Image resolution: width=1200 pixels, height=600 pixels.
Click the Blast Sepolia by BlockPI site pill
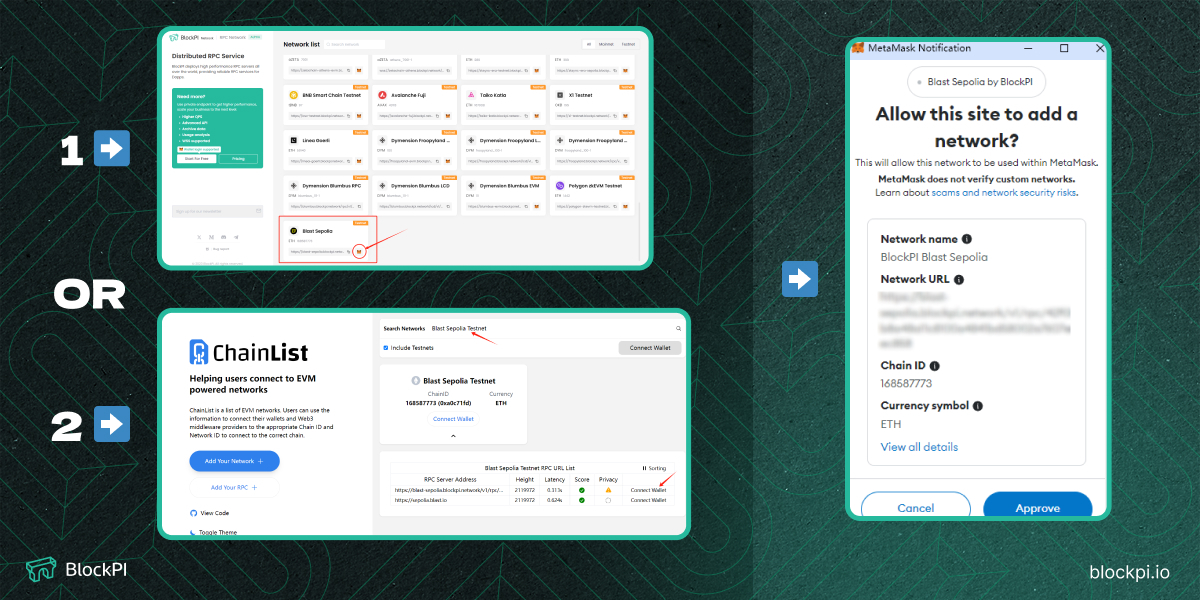coord(976,82)
